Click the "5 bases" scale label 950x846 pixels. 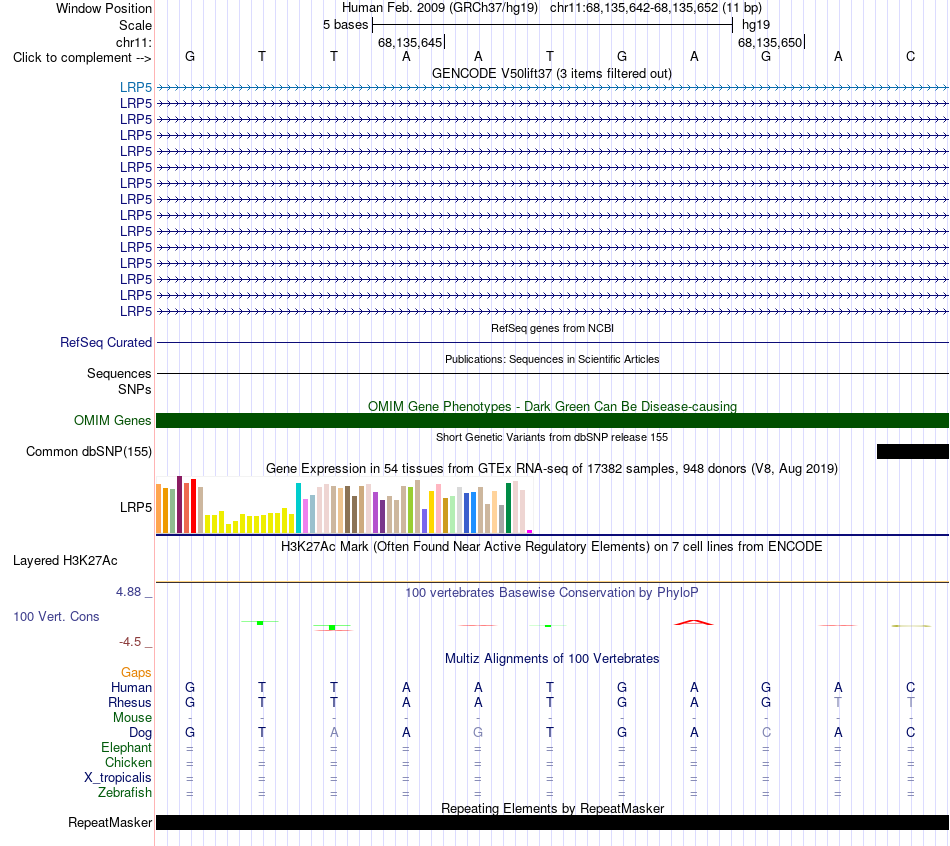click(345, 25)
